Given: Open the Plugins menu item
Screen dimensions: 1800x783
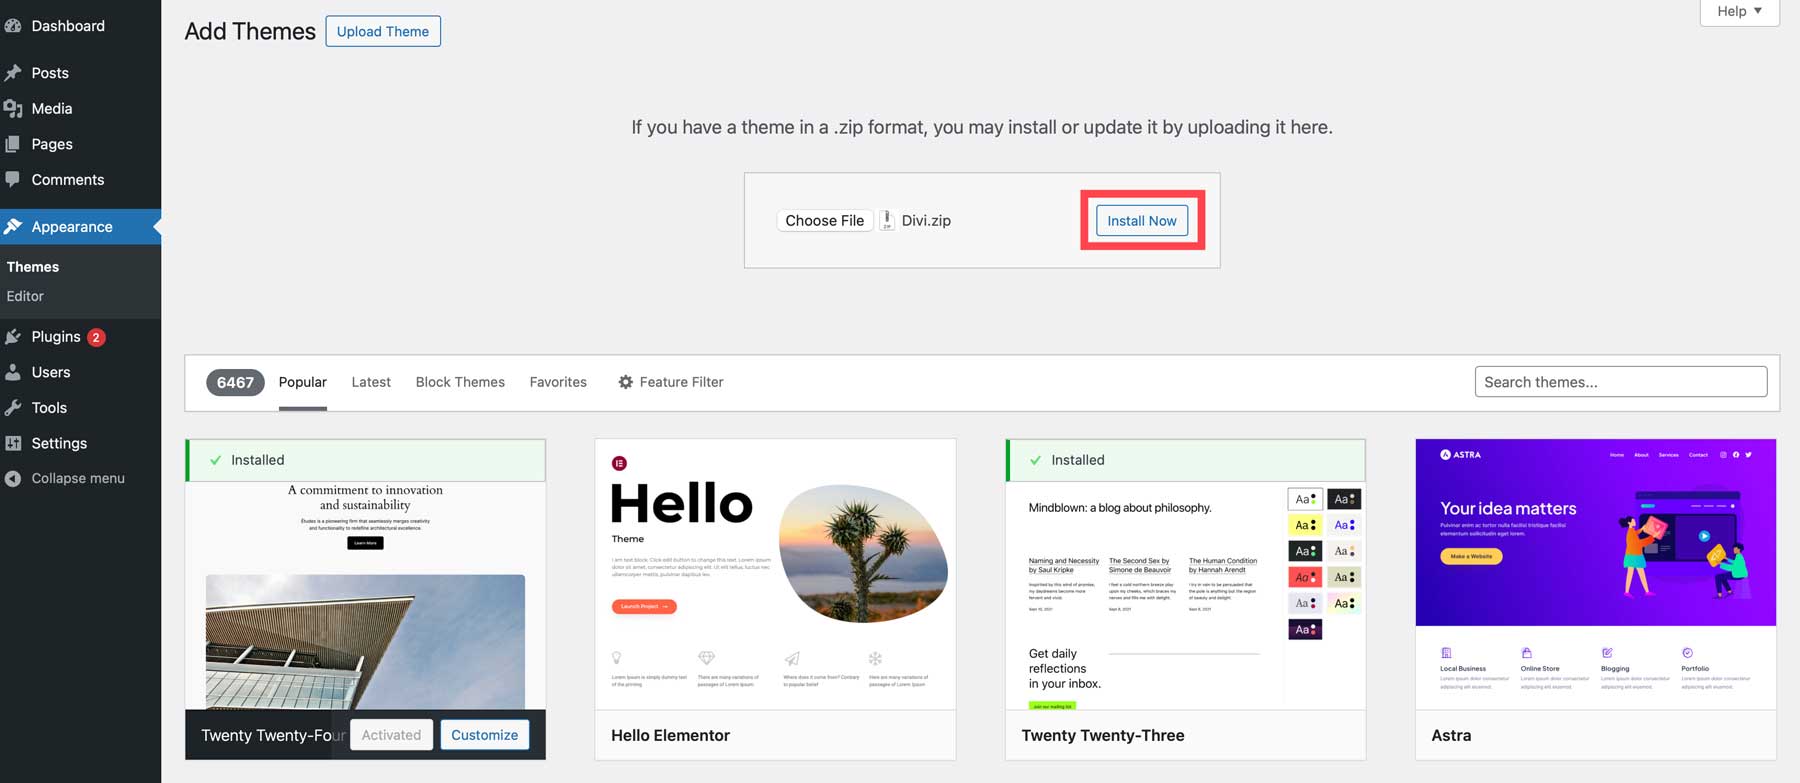Looking at the screenshot, I should [x=80, y=337].
